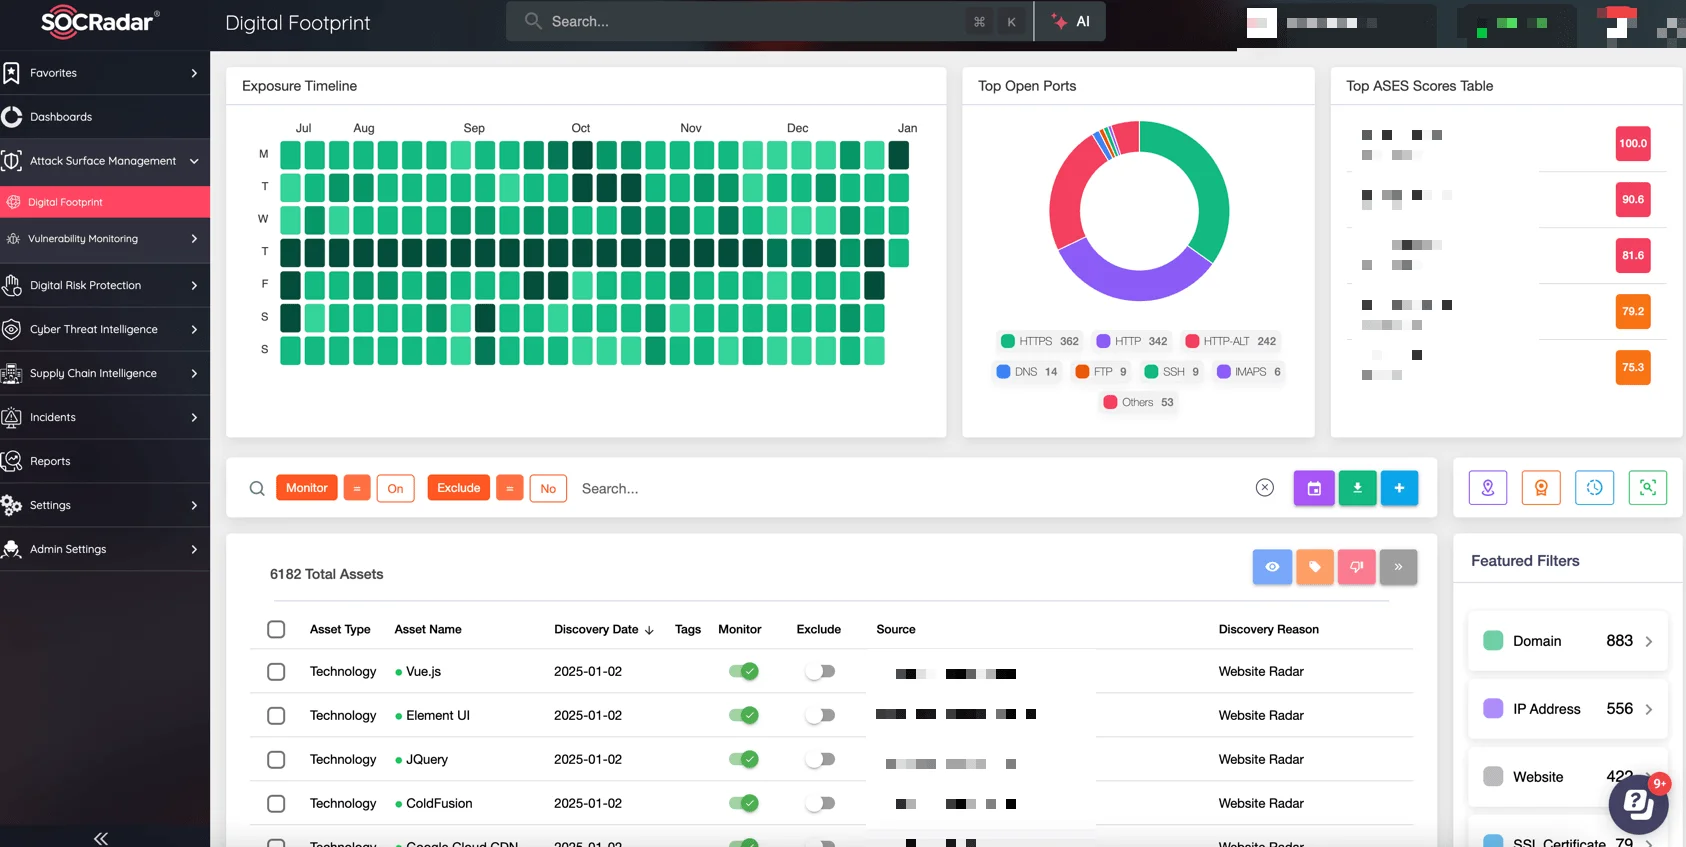Click the orange Monitor filter button

(306, 488)
